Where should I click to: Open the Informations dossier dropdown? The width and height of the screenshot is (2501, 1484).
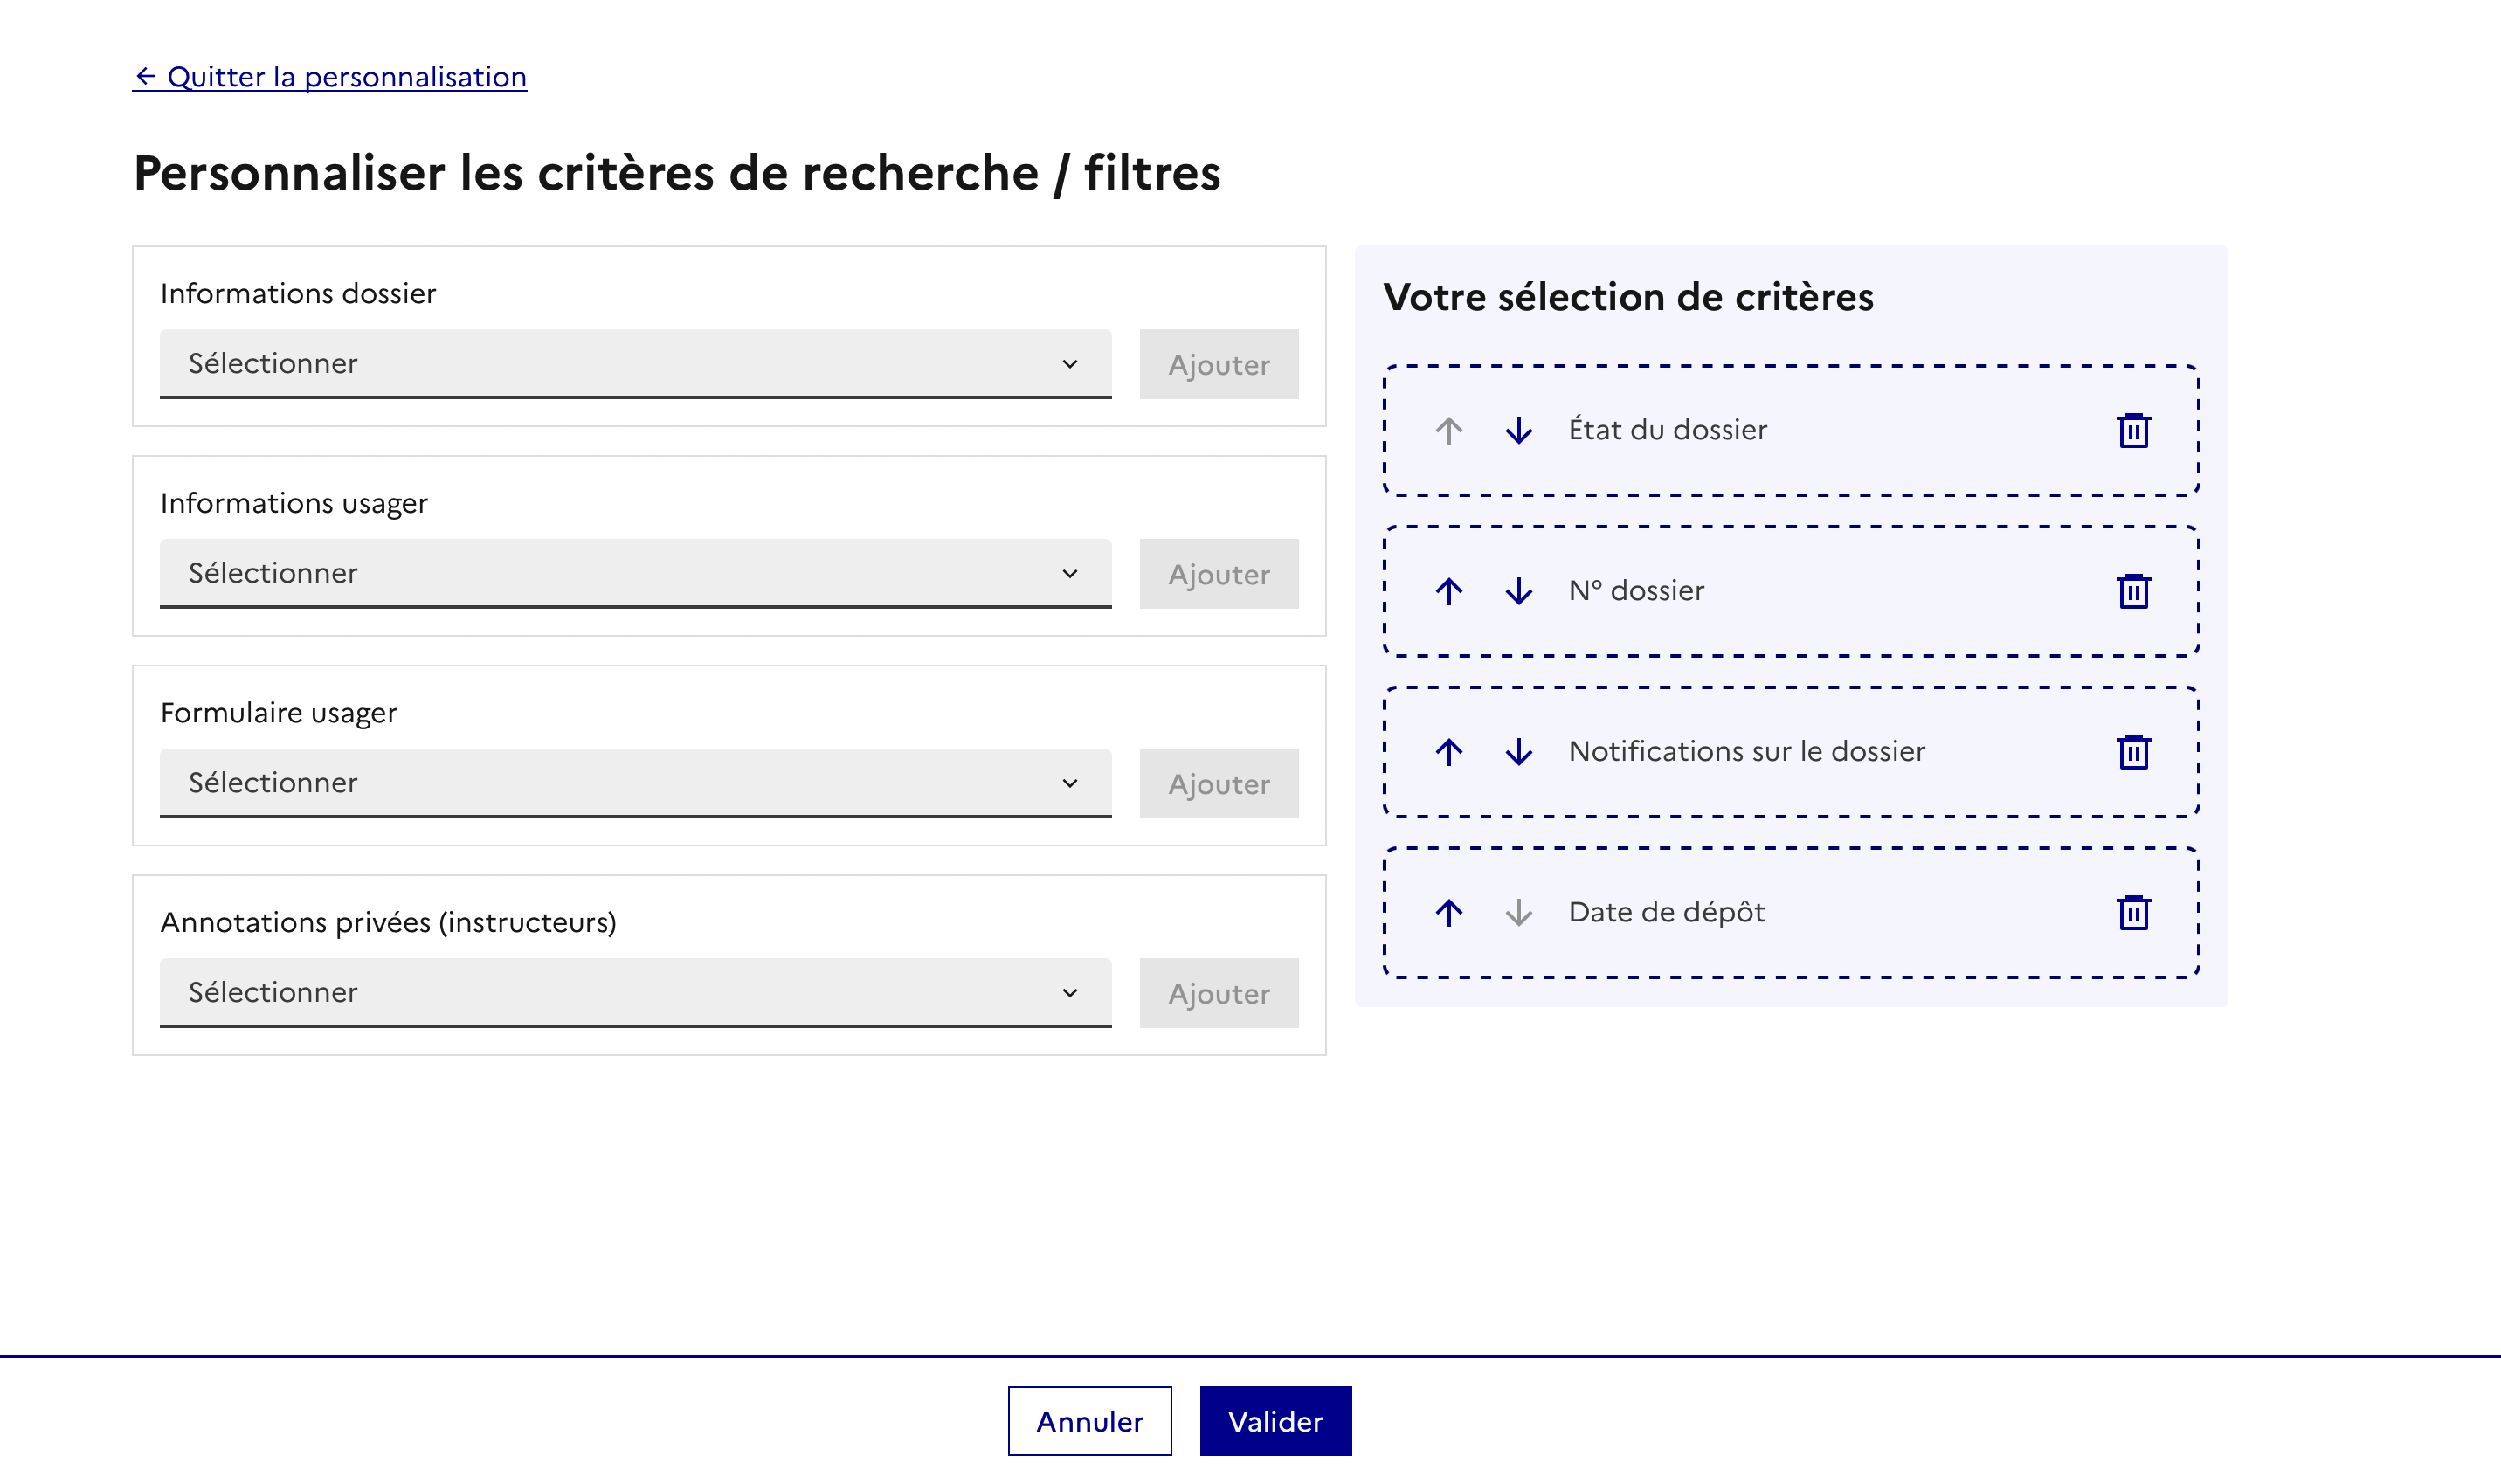pos(635,364)
